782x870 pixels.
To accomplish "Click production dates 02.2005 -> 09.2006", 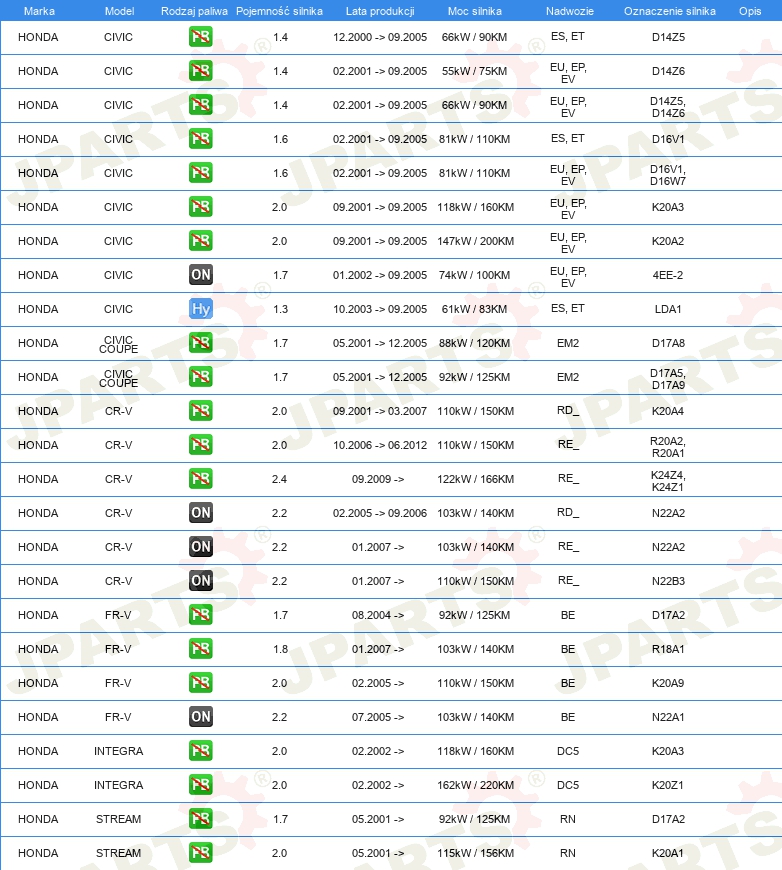I will [380, 513].
